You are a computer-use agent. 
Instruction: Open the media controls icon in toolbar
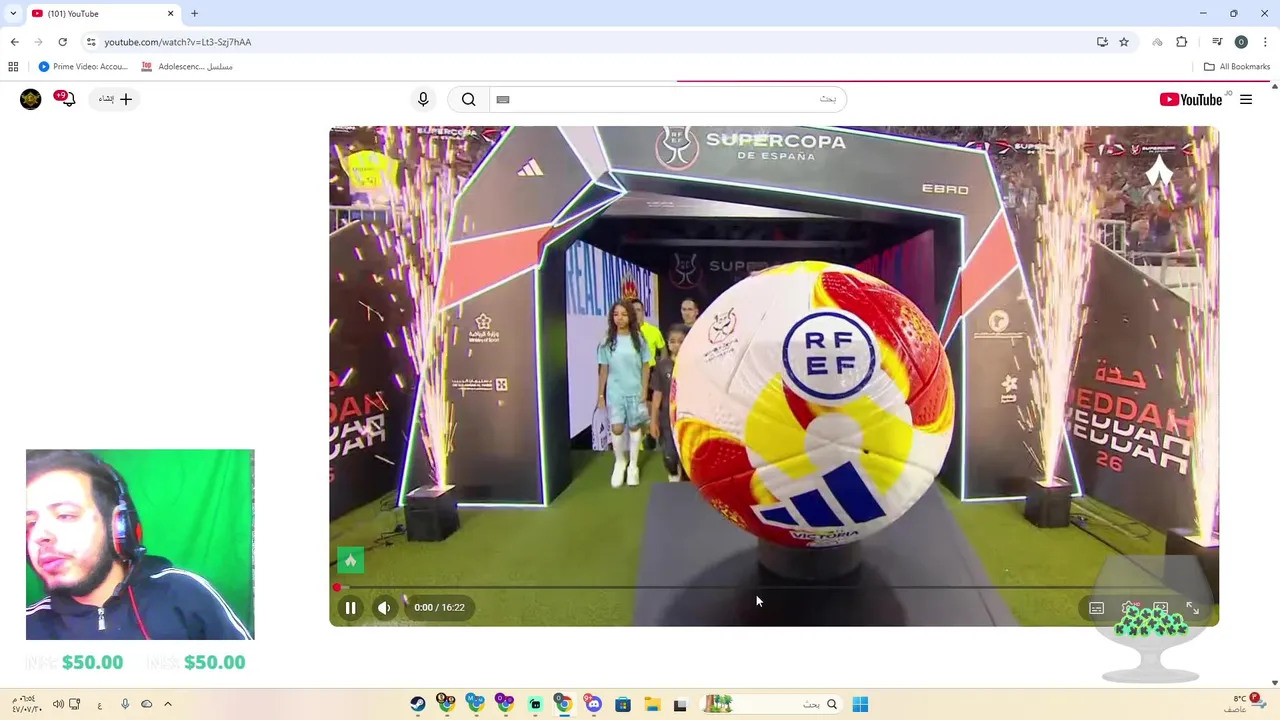coord(1217,42)
